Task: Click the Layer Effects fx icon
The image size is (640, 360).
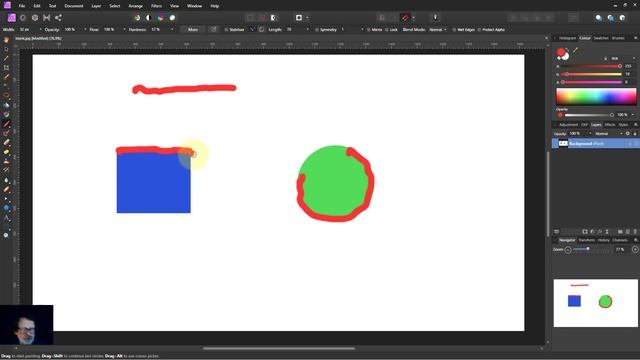Action: point(600,231)
